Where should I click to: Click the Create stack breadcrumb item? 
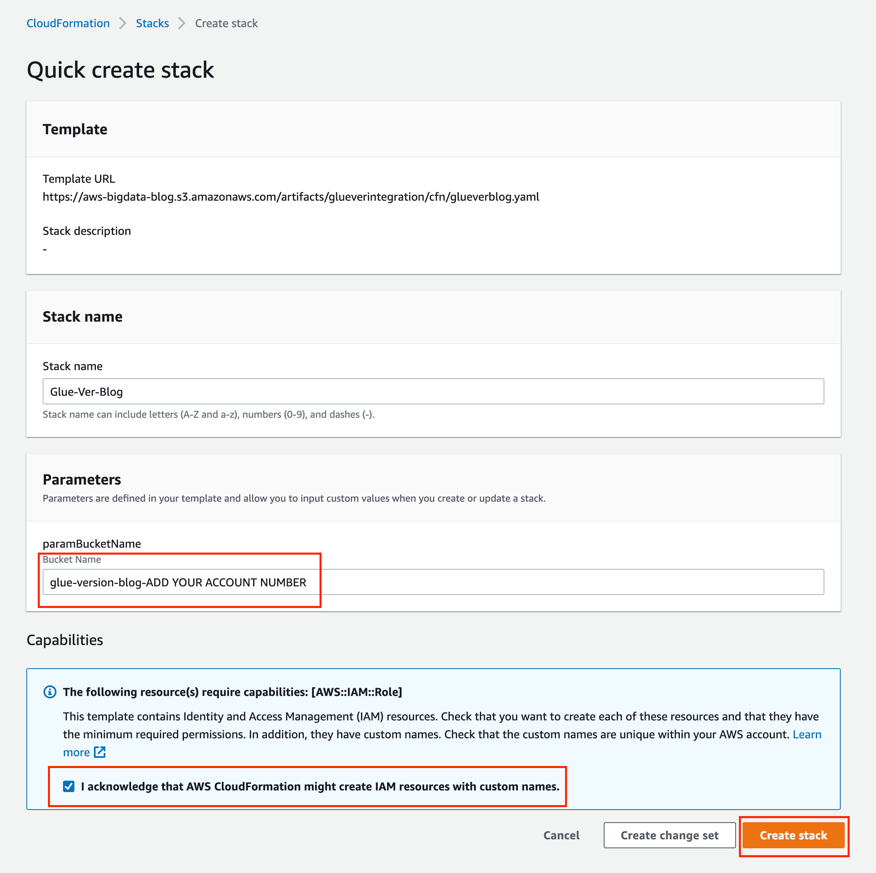tap(226, 23)
